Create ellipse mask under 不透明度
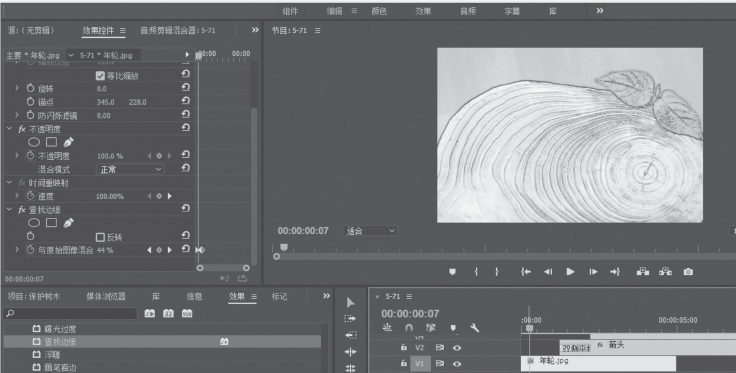The height and width of the screenshot is (373, 736). click(x=34, y=142)
